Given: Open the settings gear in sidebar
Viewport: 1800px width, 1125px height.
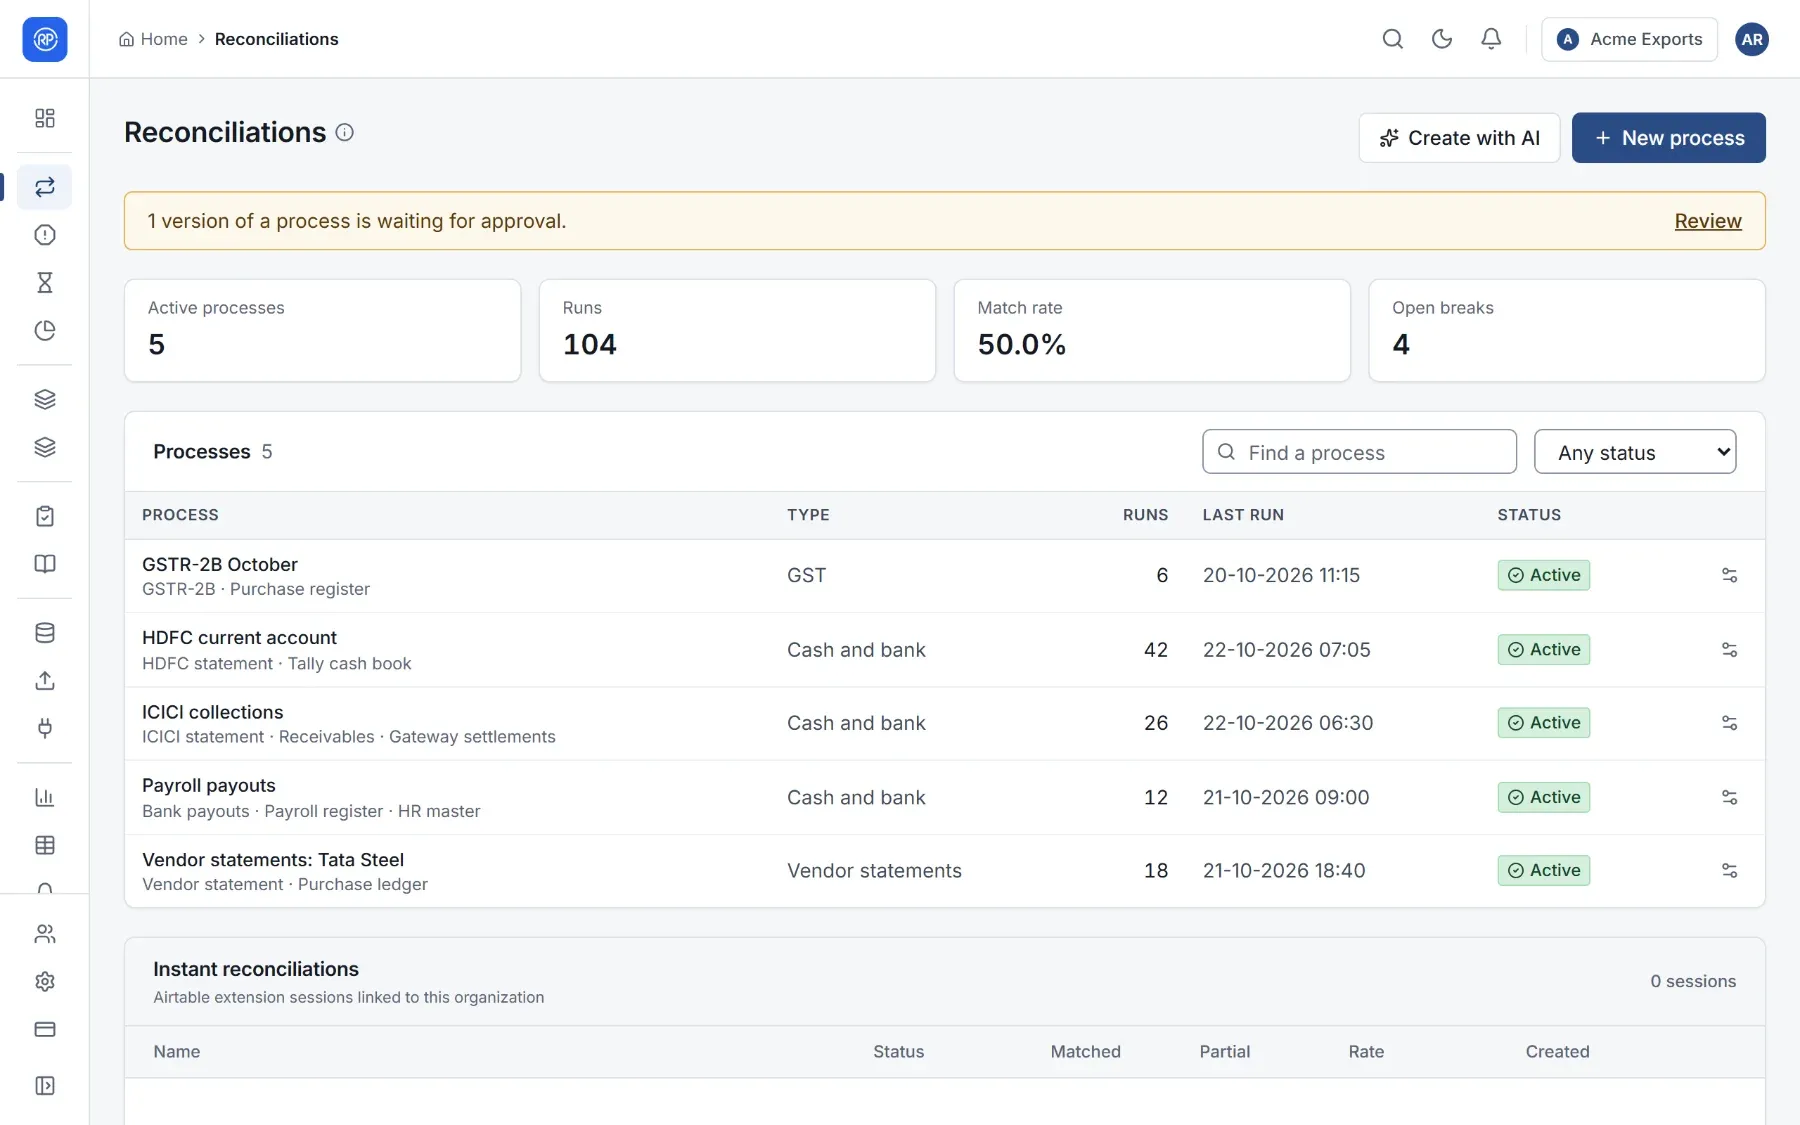Looking at the screenshot, I should click(45, 982).
